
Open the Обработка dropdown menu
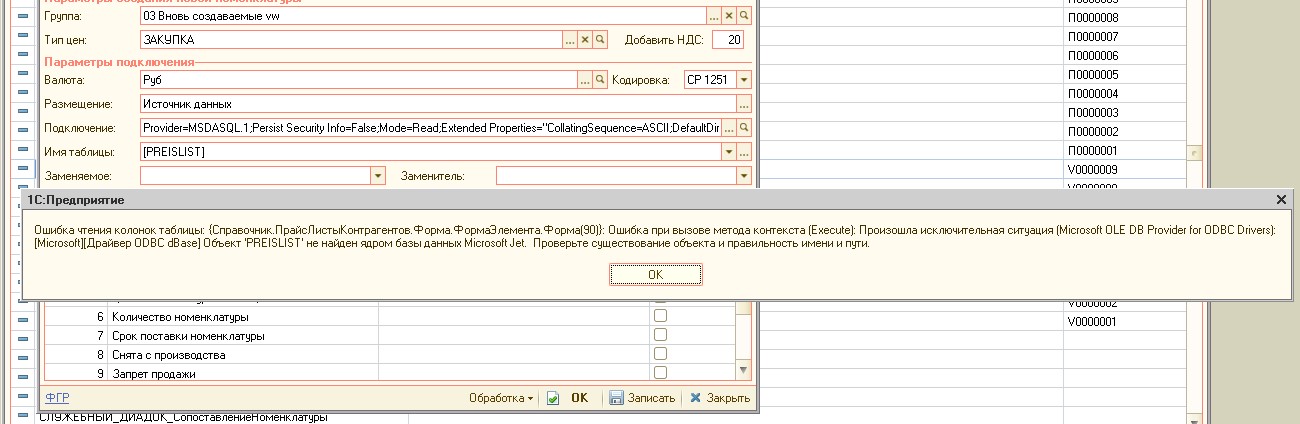501,398
